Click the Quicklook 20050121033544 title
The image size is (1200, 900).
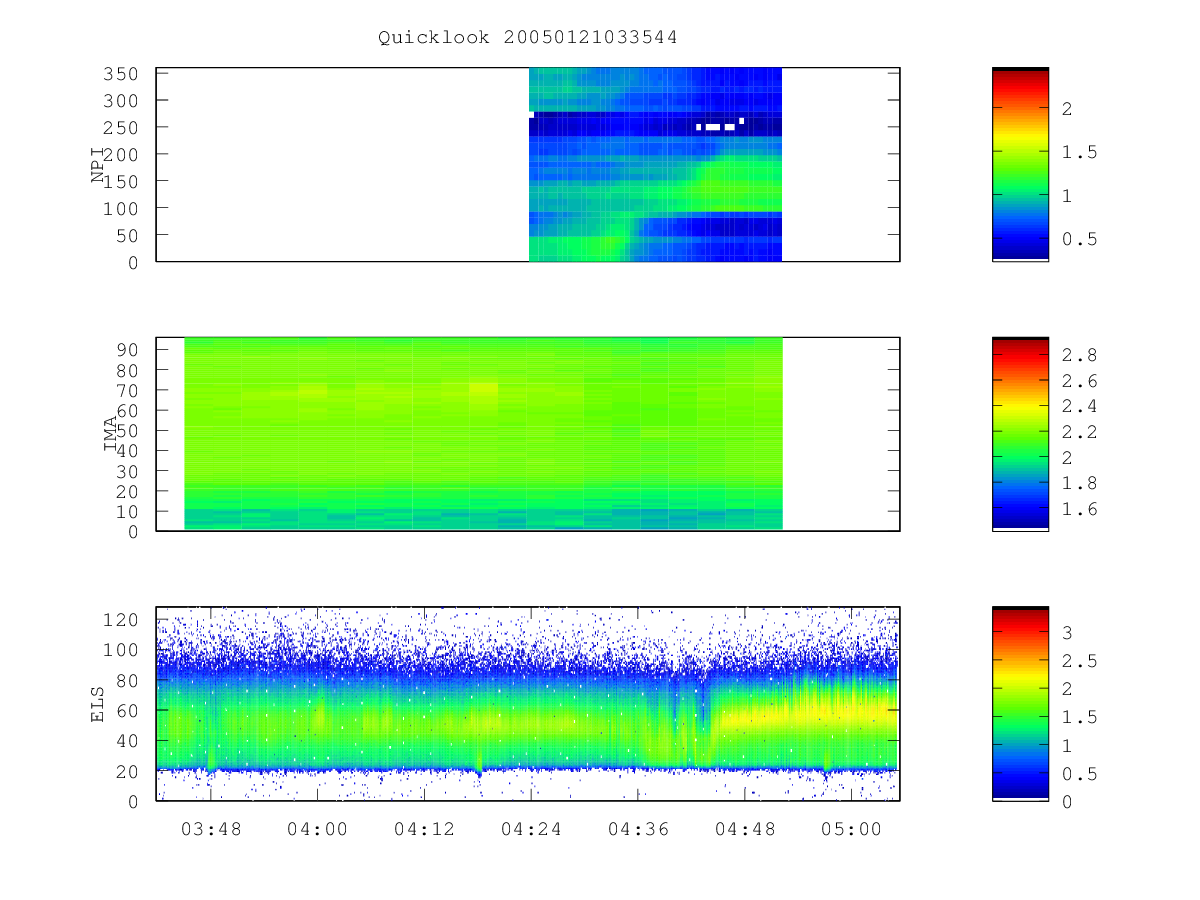tap(527, 38)
